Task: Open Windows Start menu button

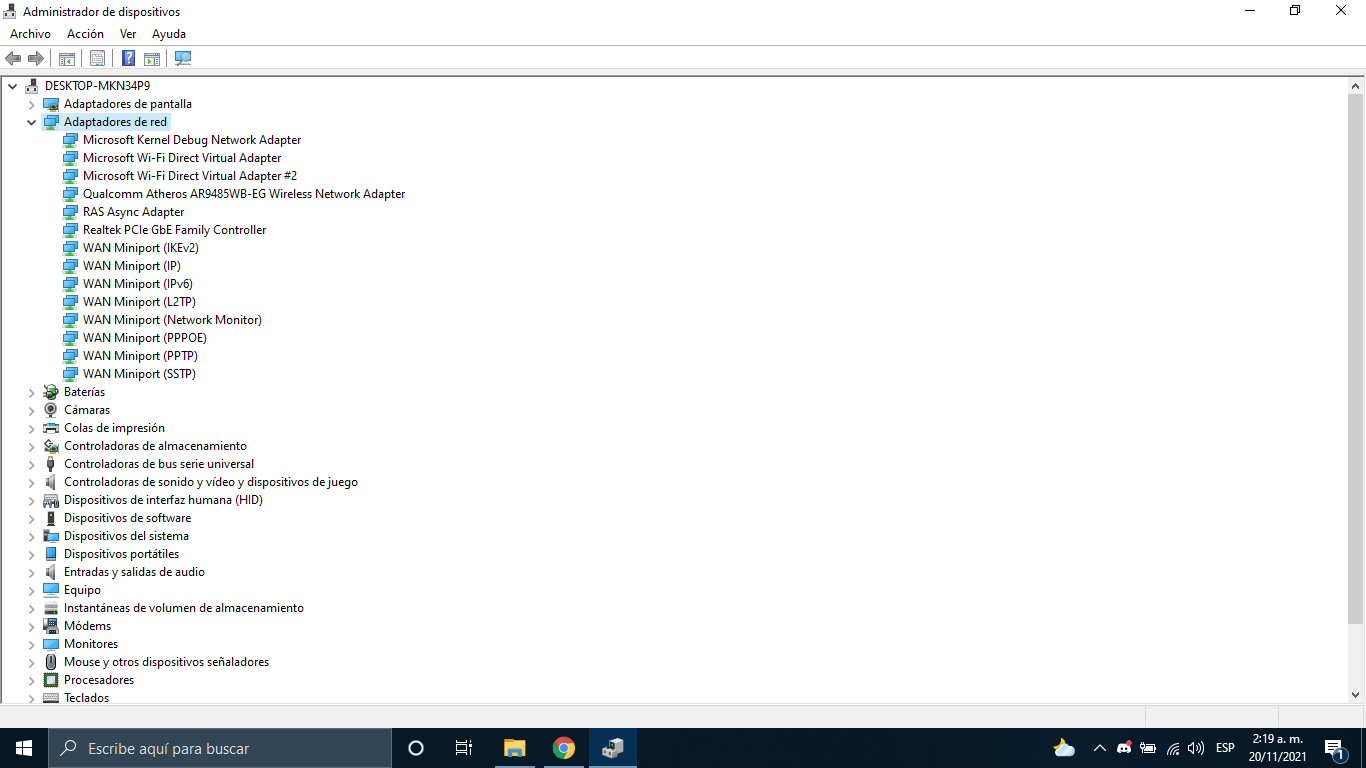Action: point(24,748)
